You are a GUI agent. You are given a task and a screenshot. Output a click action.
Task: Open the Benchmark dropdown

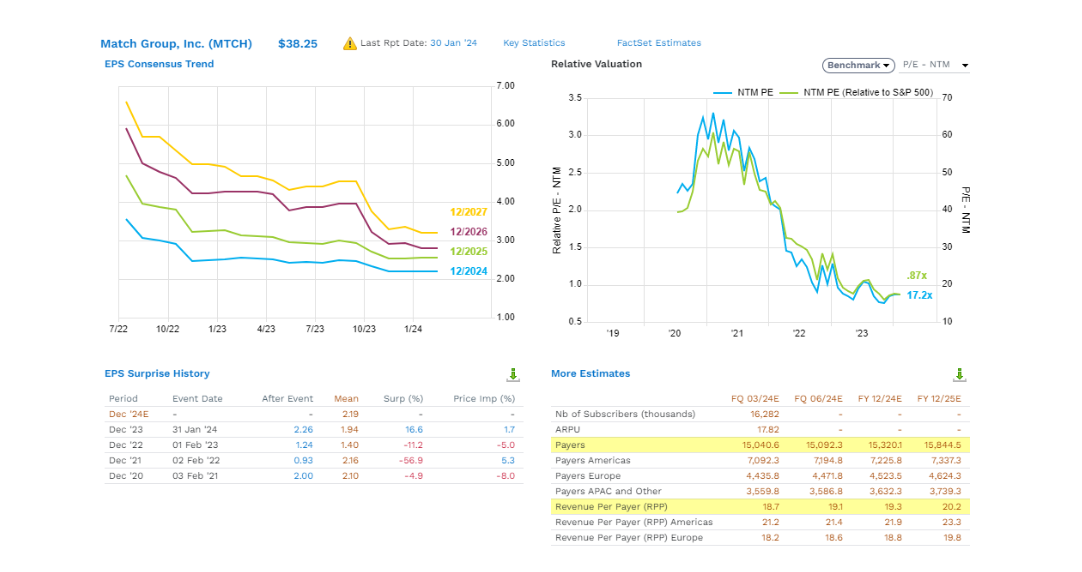tap(858, 65)
